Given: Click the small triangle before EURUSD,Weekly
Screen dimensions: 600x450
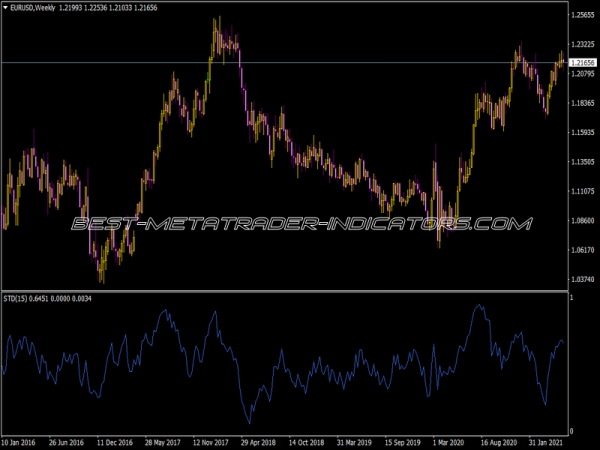Looking at the screenshot, I should (5, 8).
